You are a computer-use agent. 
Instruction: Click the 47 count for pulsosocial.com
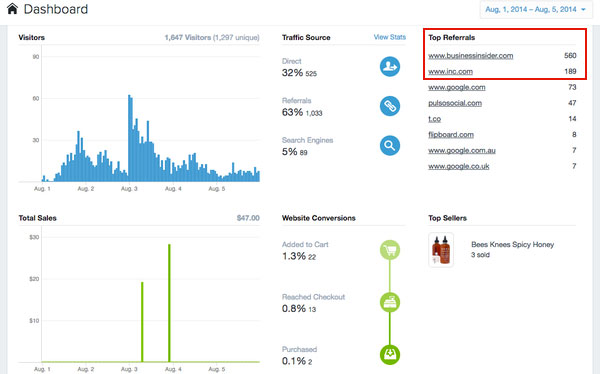[572, 103]
